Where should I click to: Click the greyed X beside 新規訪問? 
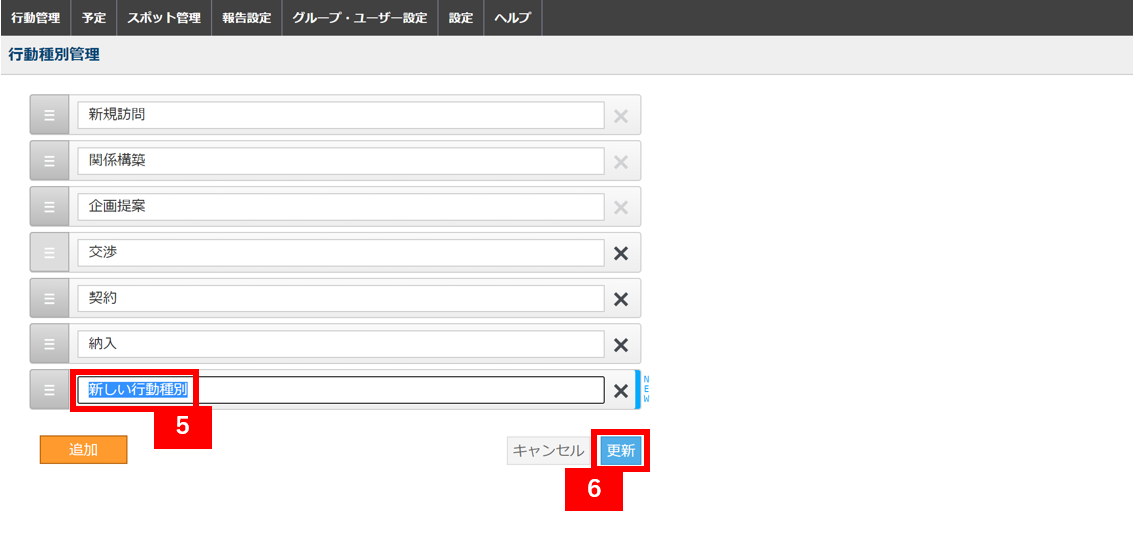pyautogui.click(x=621, y=116)
